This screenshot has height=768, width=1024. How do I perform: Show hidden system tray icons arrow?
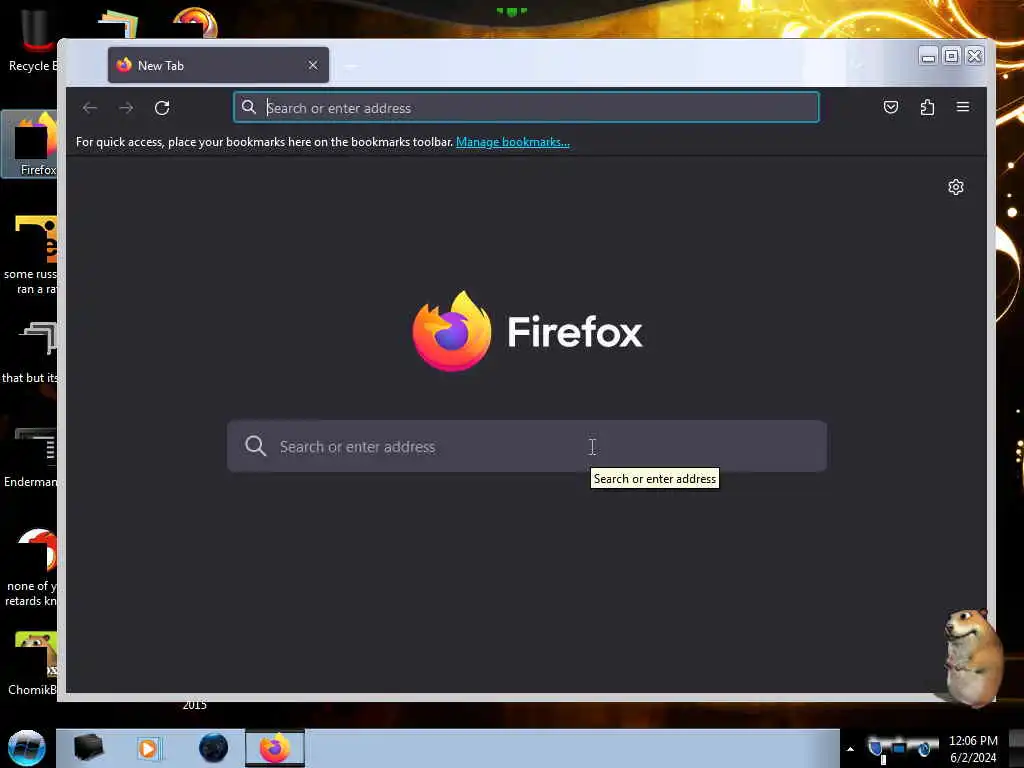(850, 749)
